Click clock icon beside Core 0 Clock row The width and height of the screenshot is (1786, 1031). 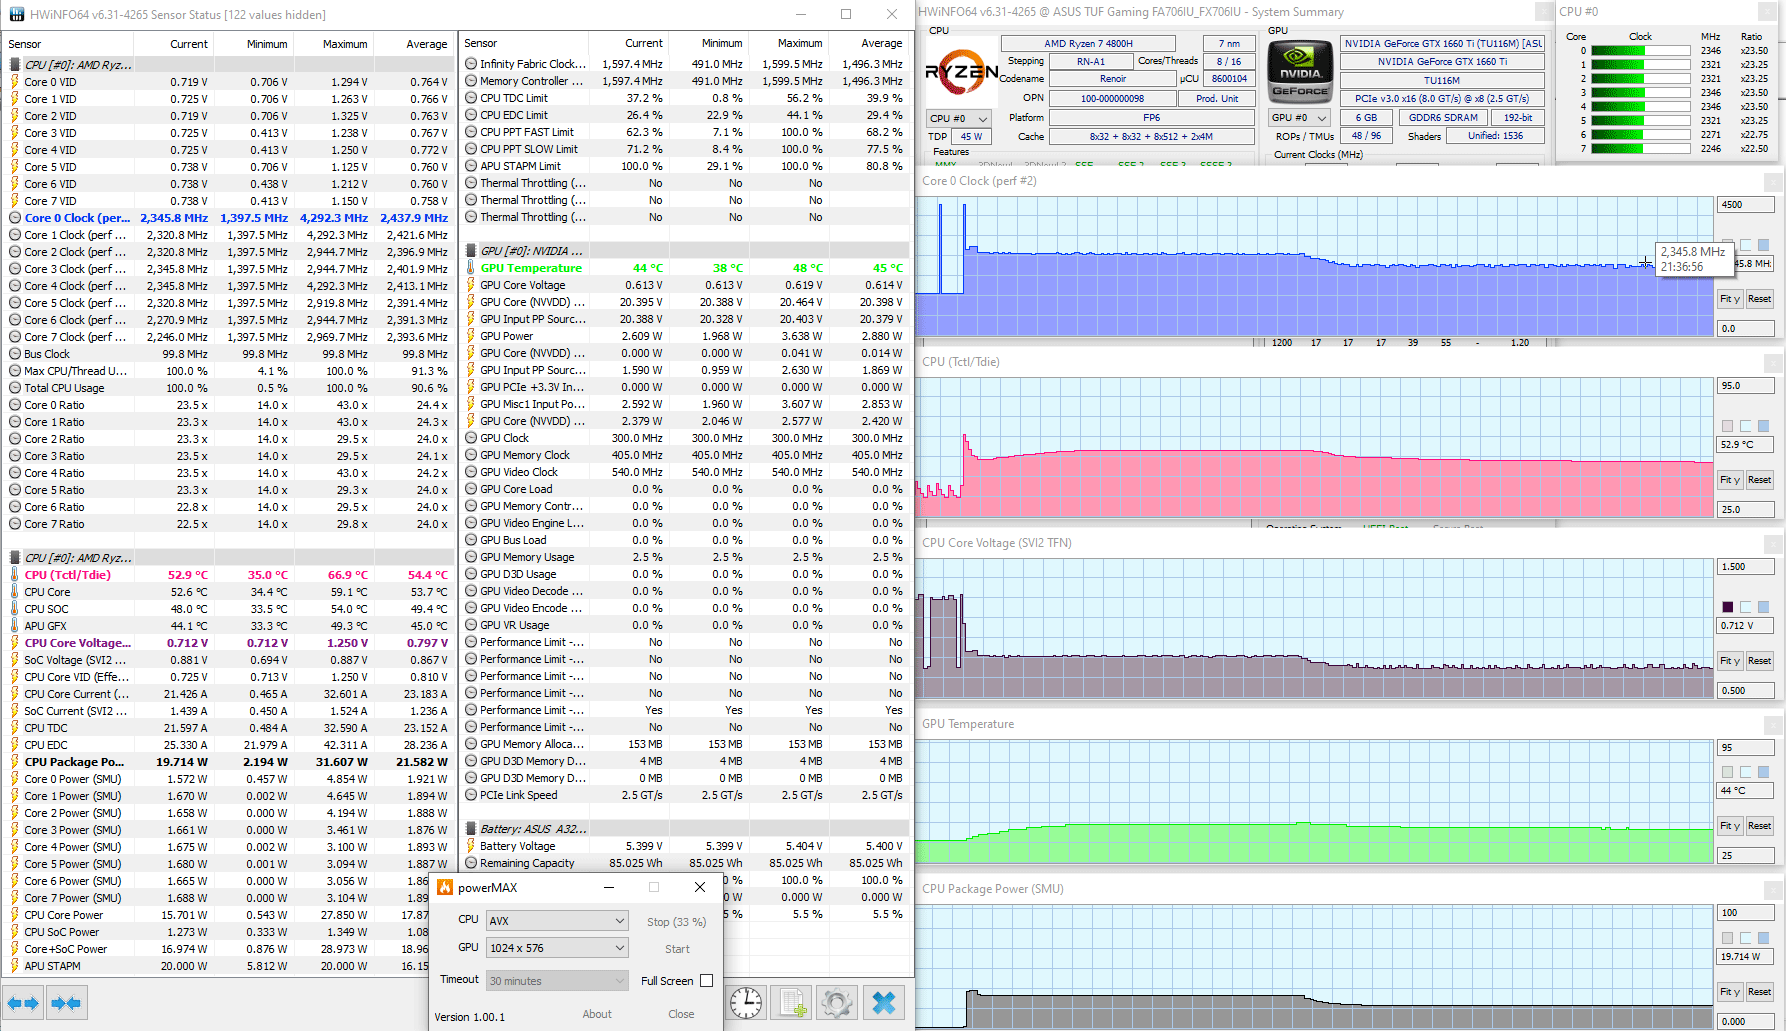pyautogui.click(x=15, y=218)
